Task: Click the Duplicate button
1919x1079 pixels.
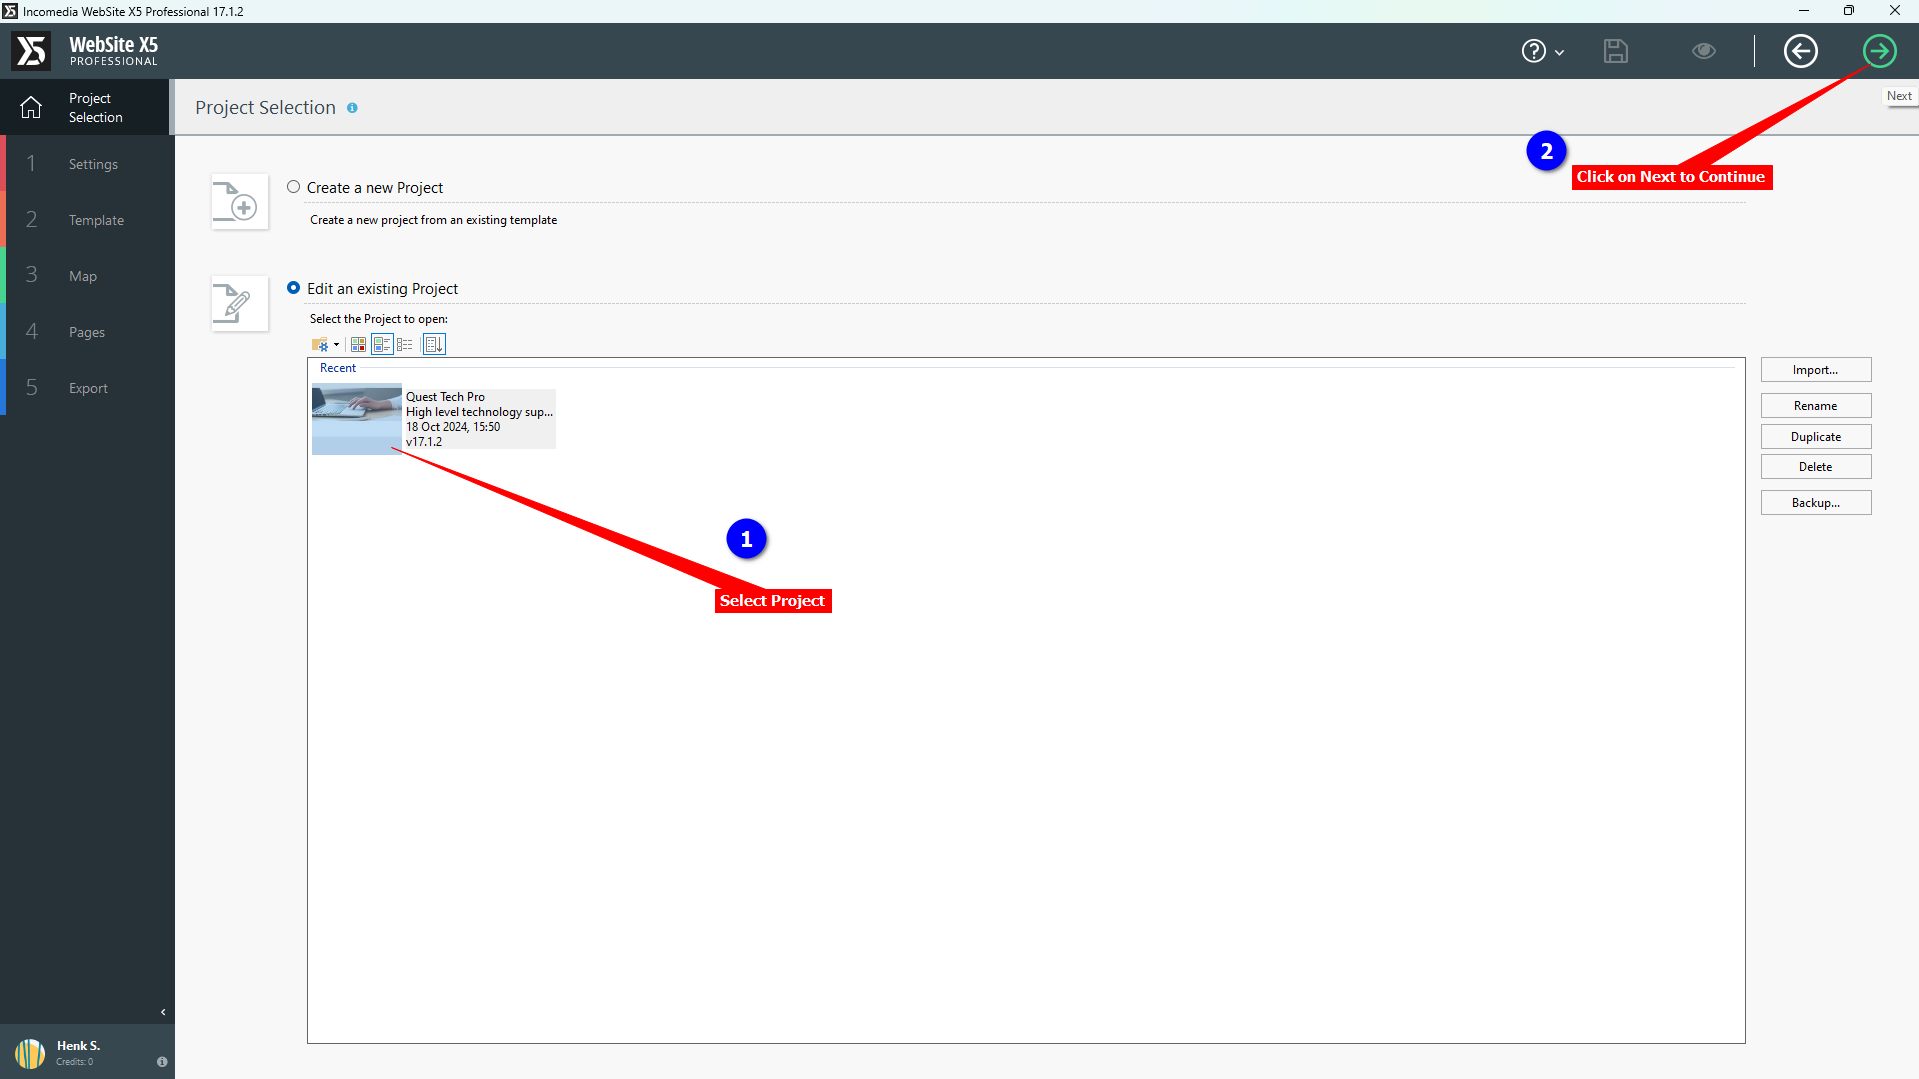Action: pyautogui.click(x=1815, y=437)
